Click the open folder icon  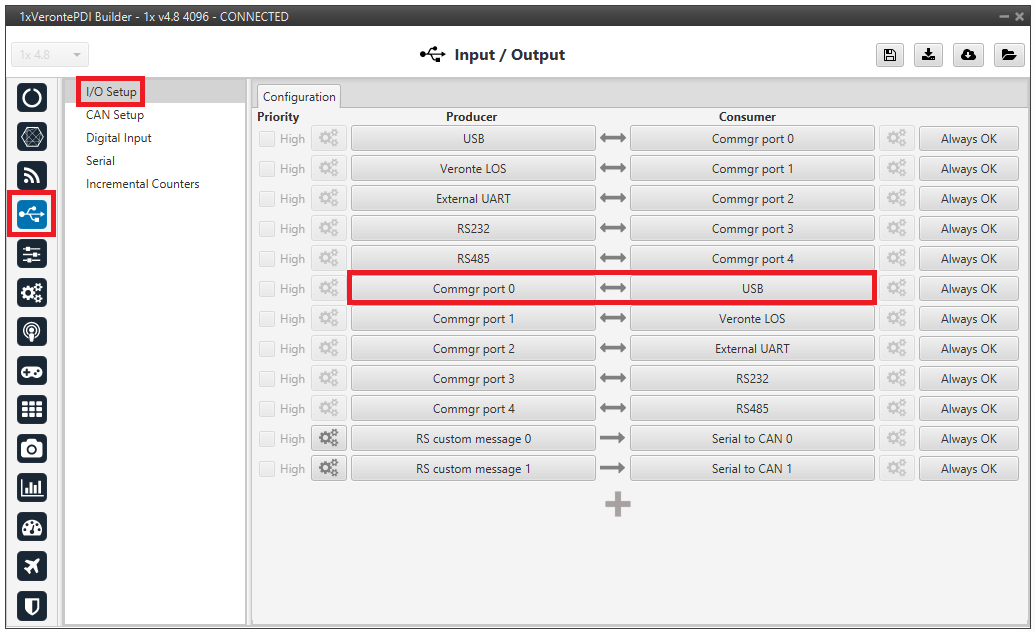pyautogui.click(x=1009, y=55)
